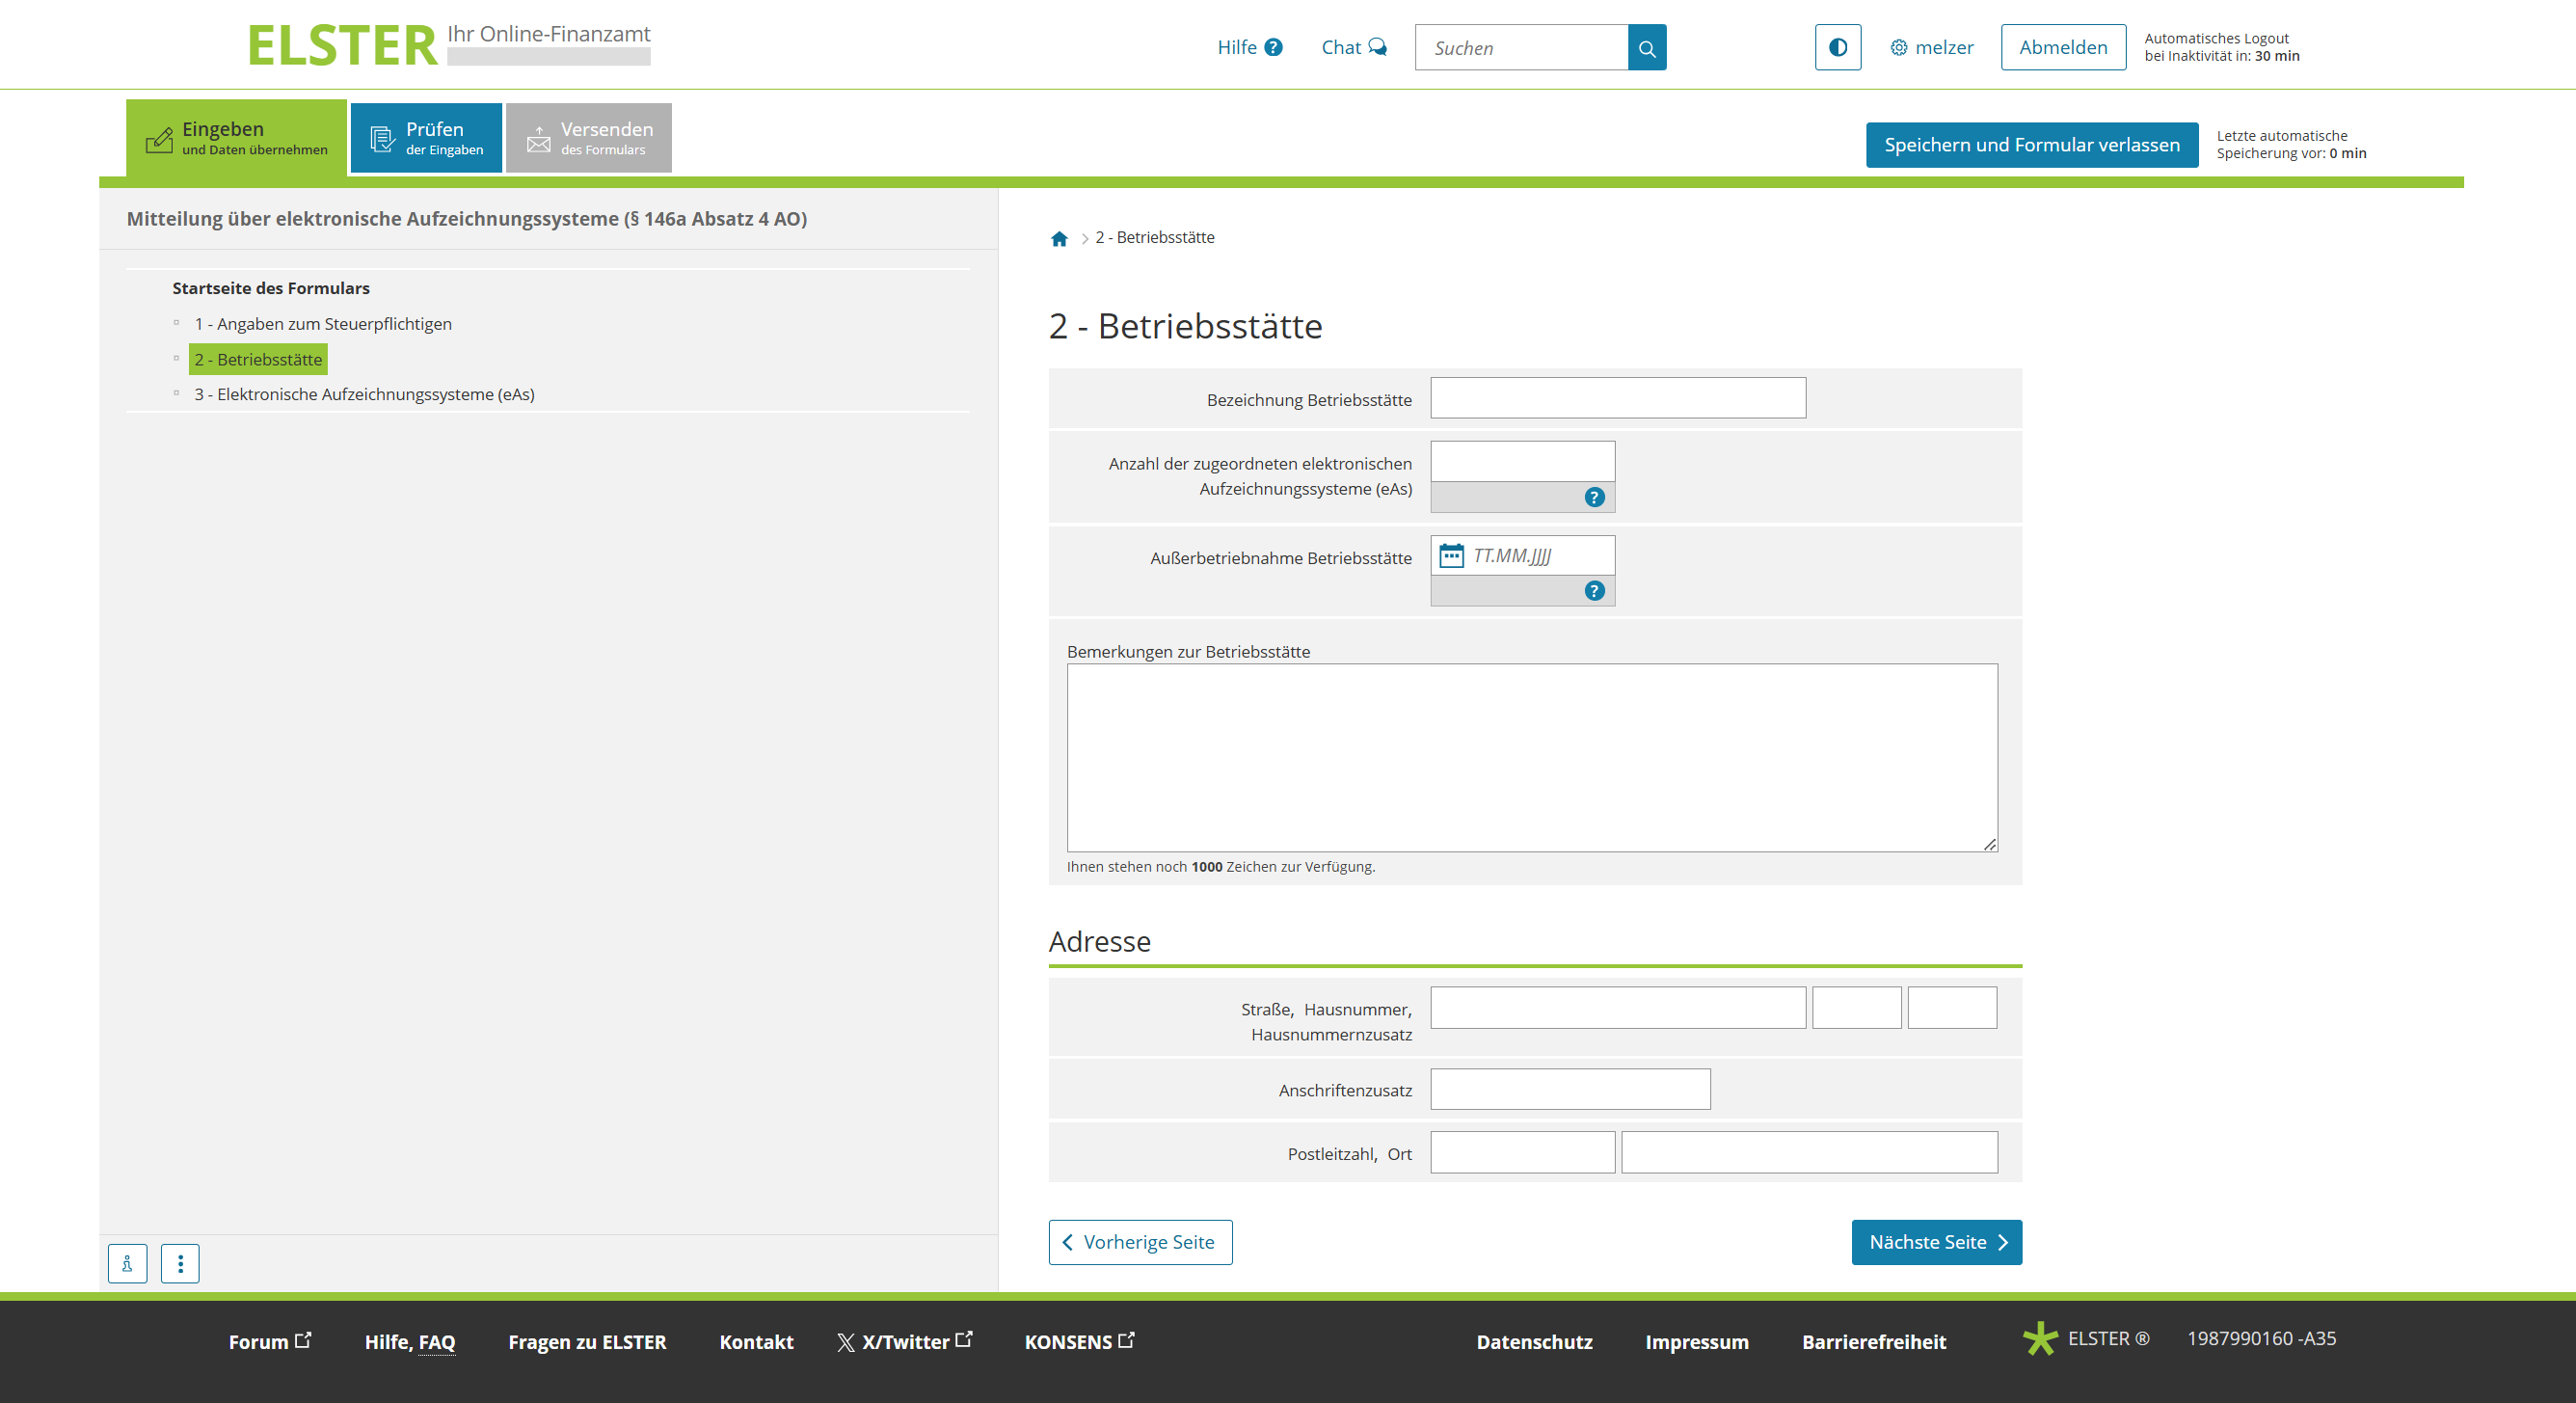This screenshot has height=1403, width=2576.
Task: Click Speichern und Formular verlassen
Action: (2031, 145)
